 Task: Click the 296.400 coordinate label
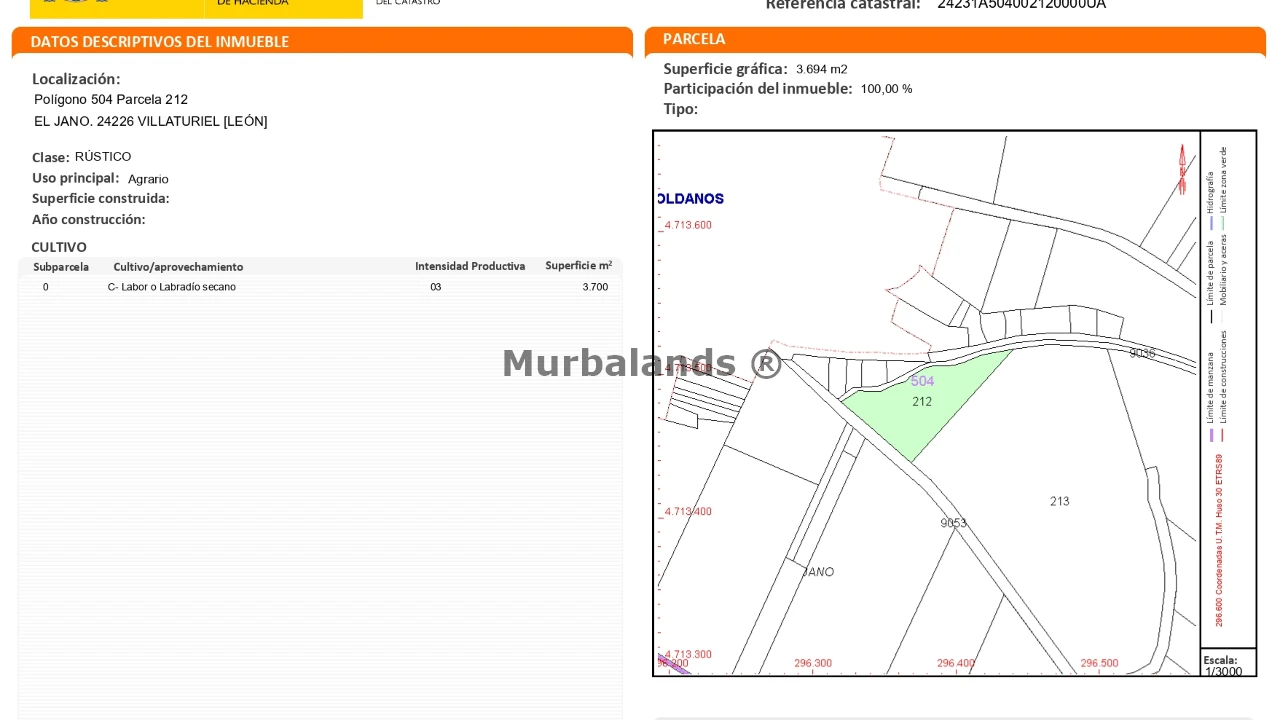click(956, 663)
